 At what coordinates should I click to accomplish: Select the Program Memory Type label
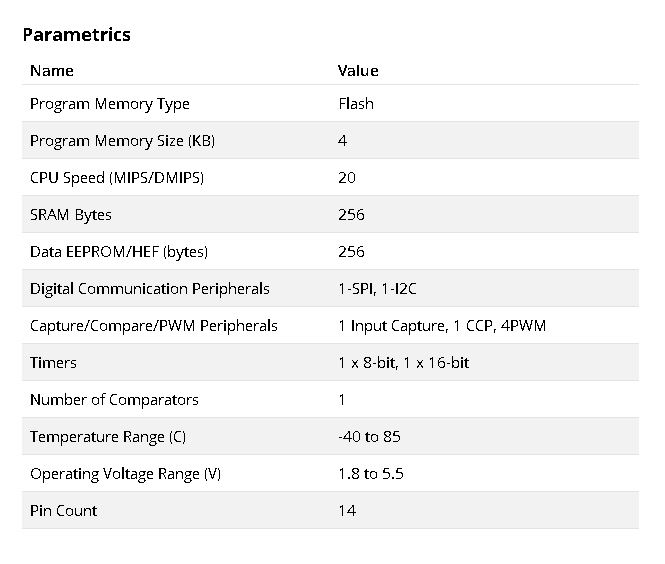(x=109, y=104)
